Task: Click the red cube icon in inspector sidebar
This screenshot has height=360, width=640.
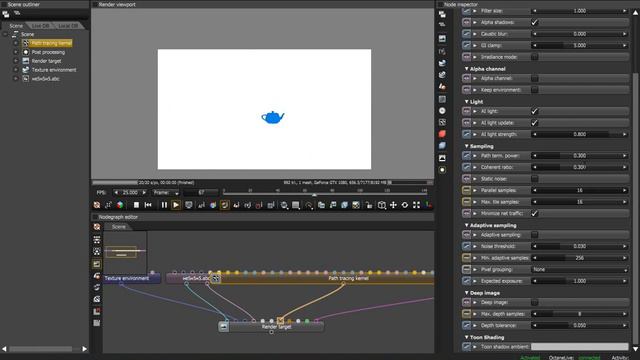Action: click(442, 134)
